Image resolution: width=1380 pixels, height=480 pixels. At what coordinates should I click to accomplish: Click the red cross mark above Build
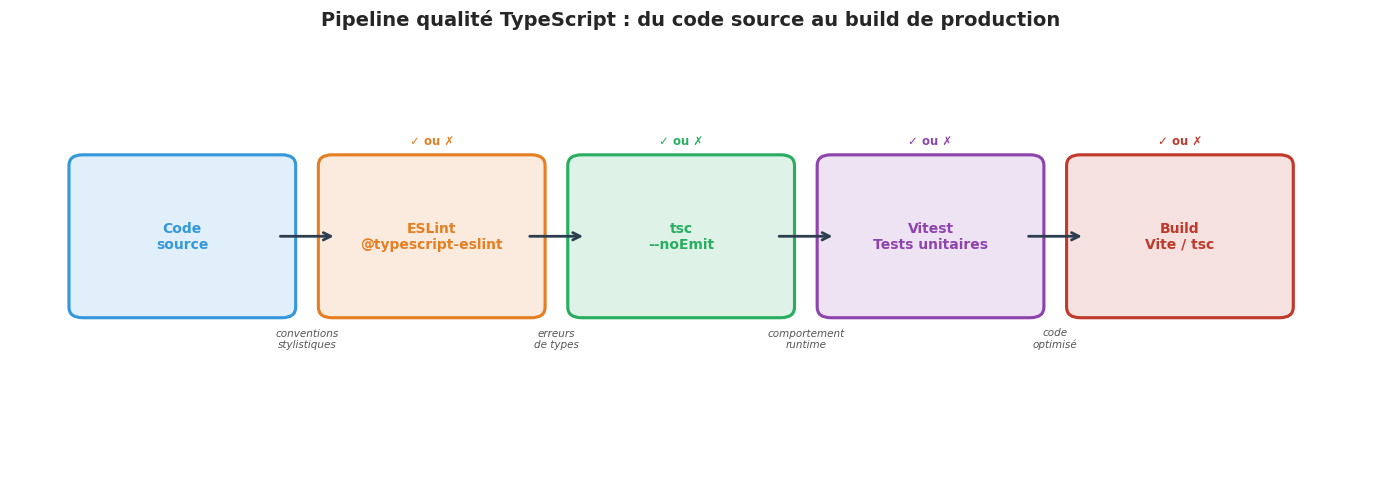click(1197, 142)
